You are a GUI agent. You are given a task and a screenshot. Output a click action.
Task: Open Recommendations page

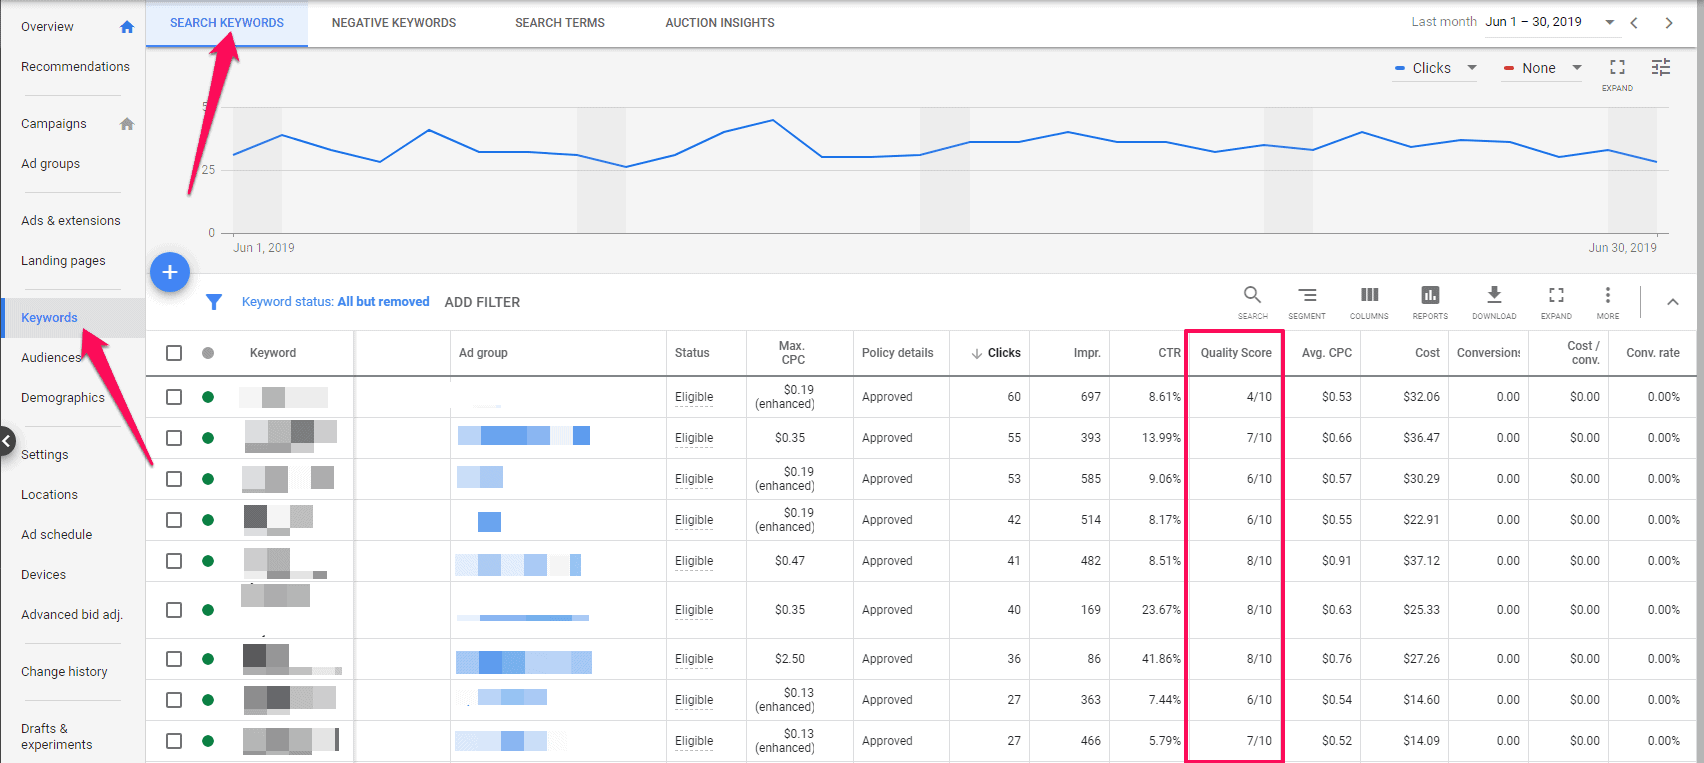point(75,67)
